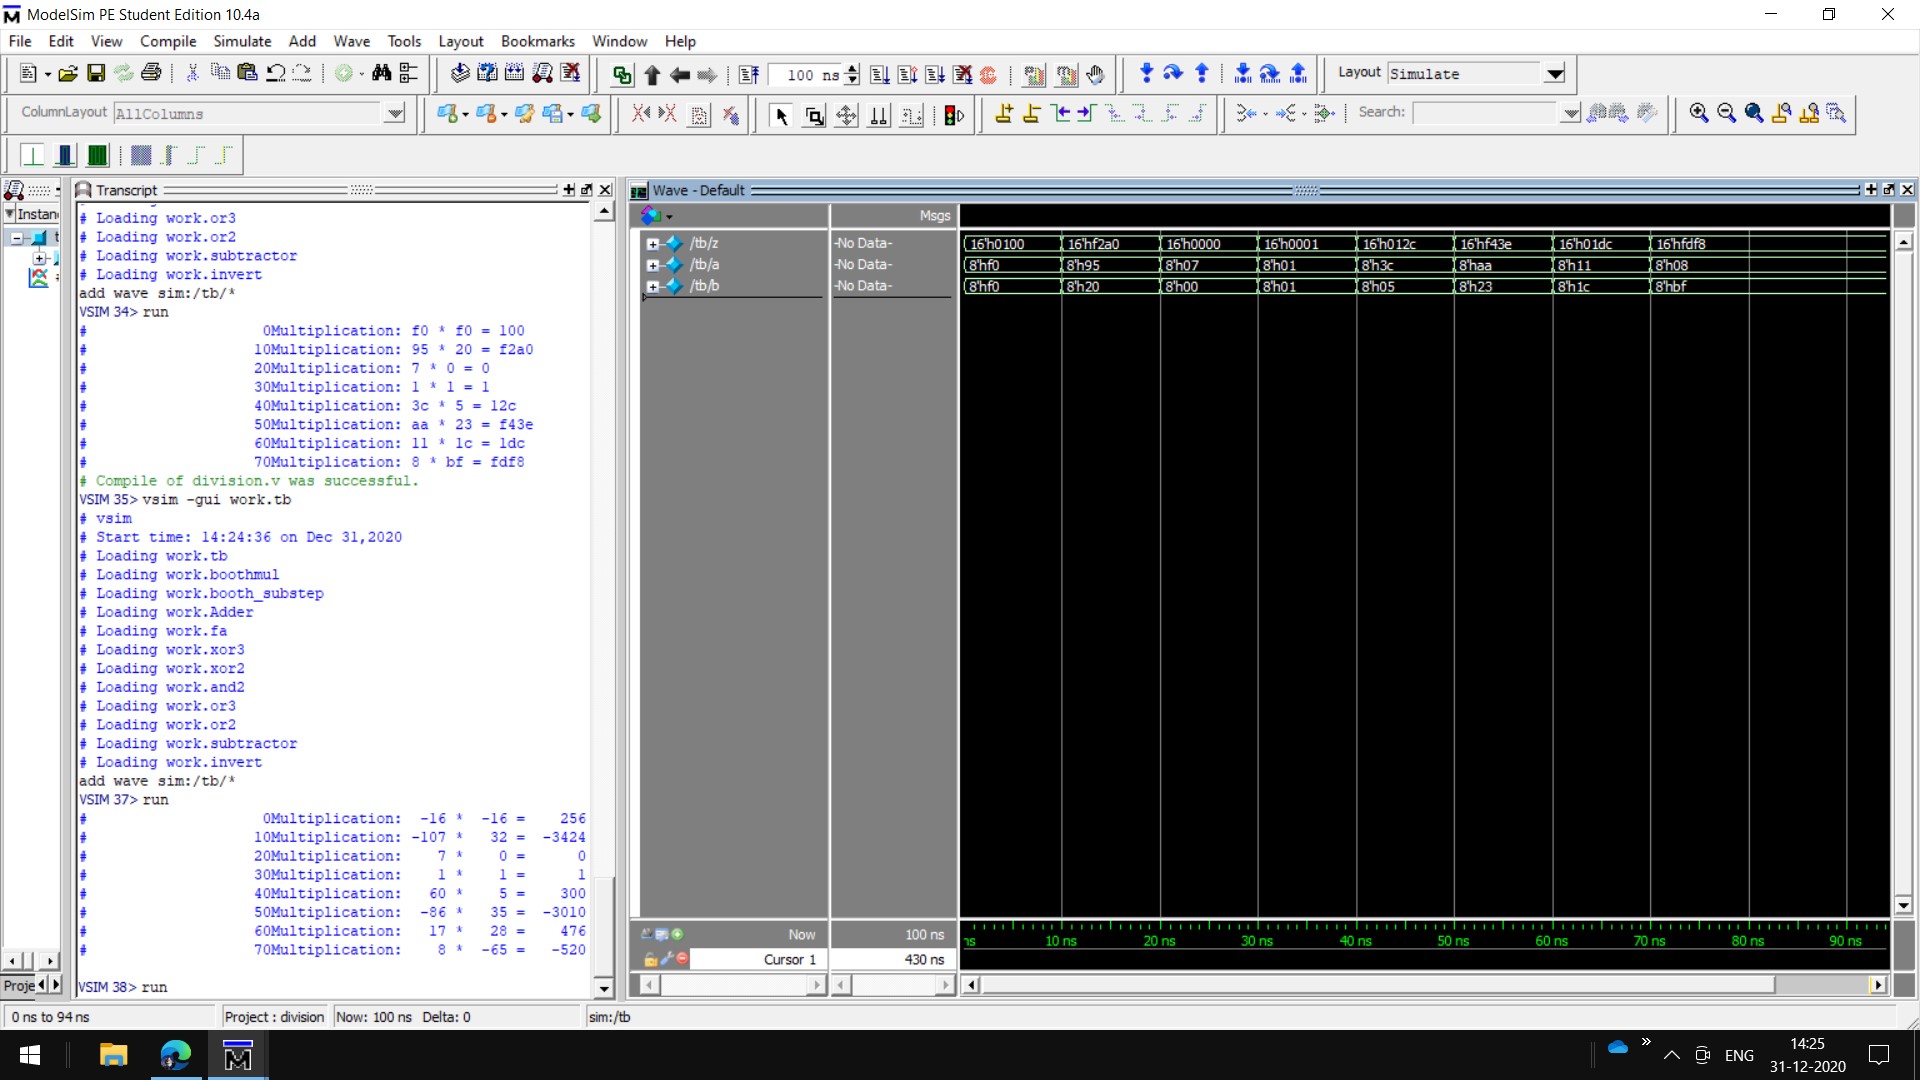Open the ColumnLayout AllColumns dropdown
Viewport: 1920px width, 1080px height.
pyautogui.click(x=395, y=113)
